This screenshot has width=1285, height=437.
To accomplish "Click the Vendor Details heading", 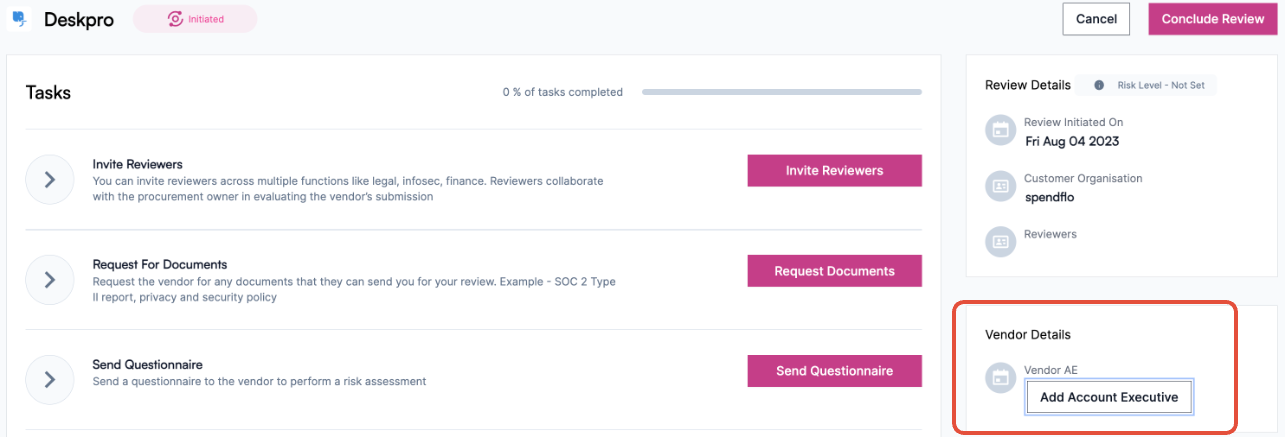I will pyautogui.click(x=1028, y=334).
